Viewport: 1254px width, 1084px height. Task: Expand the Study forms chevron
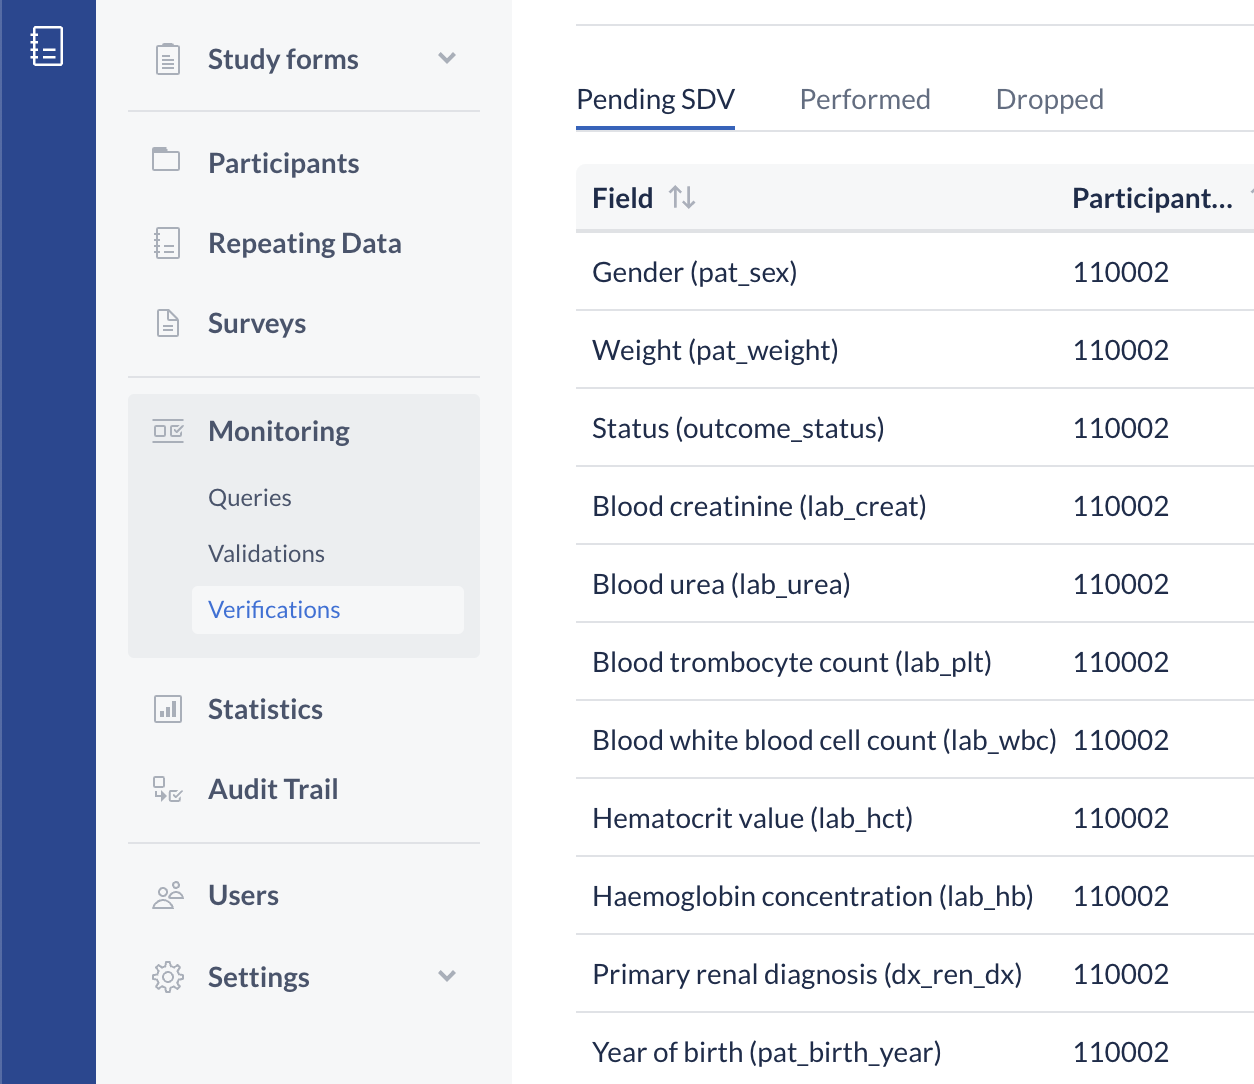coord(447,59)
